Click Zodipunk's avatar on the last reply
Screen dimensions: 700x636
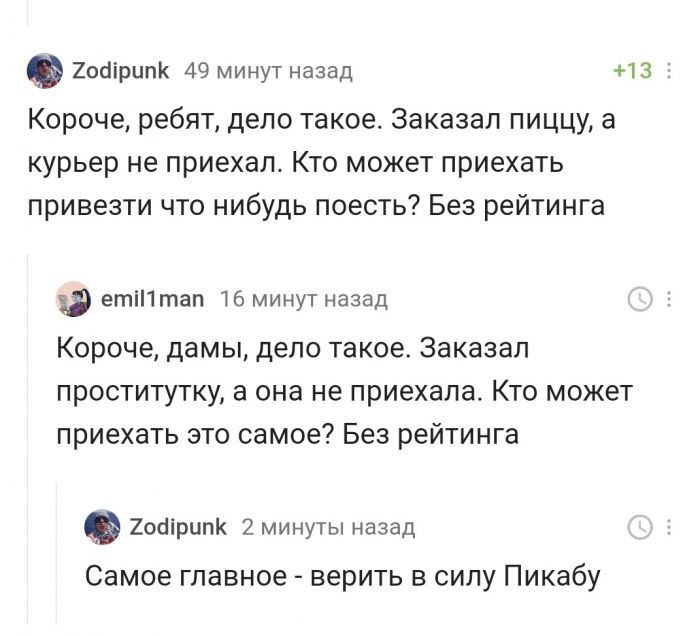click(102, 526)
